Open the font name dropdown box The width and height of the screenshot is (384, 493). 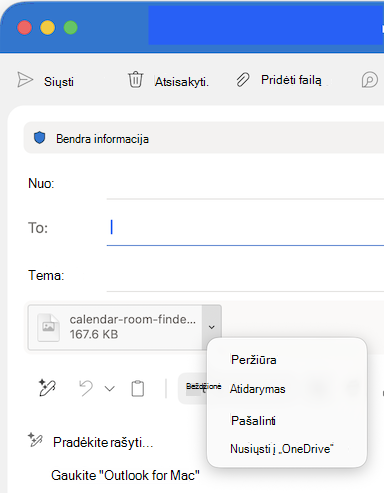pyautogui.click(x=194, y=388)
